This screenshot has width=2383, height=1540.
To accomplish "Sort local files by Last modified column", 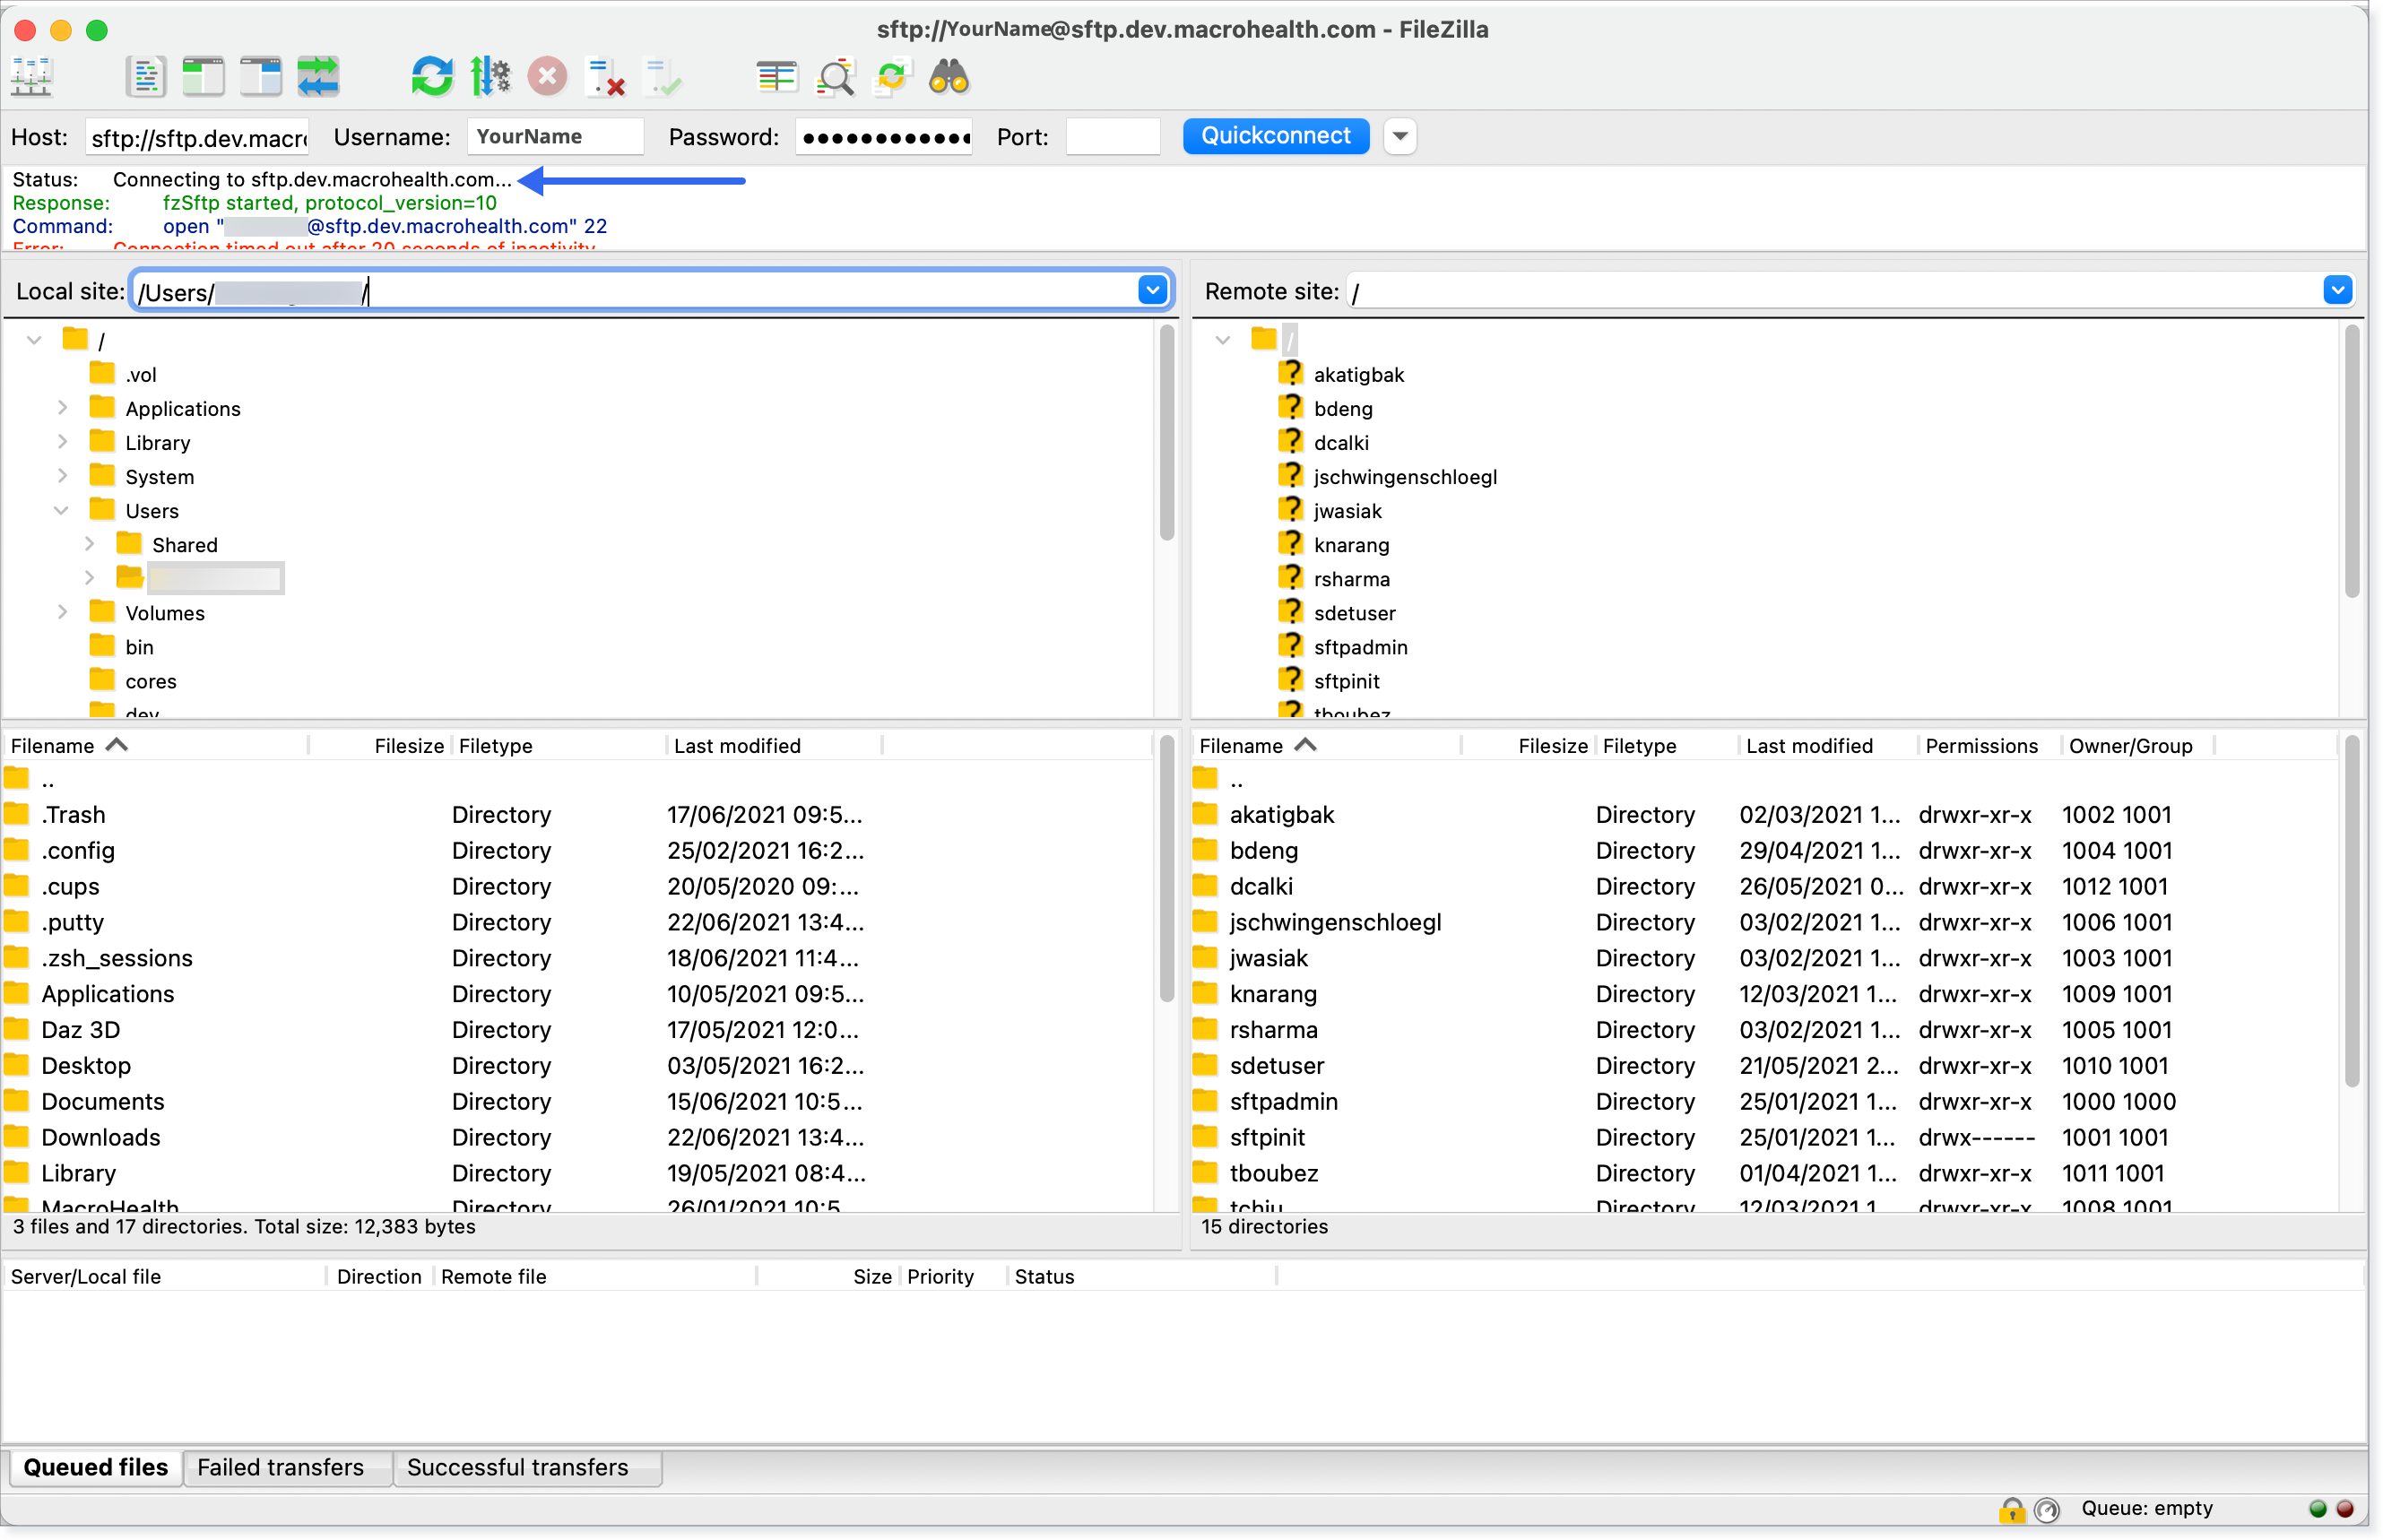I will coord(774,746).
